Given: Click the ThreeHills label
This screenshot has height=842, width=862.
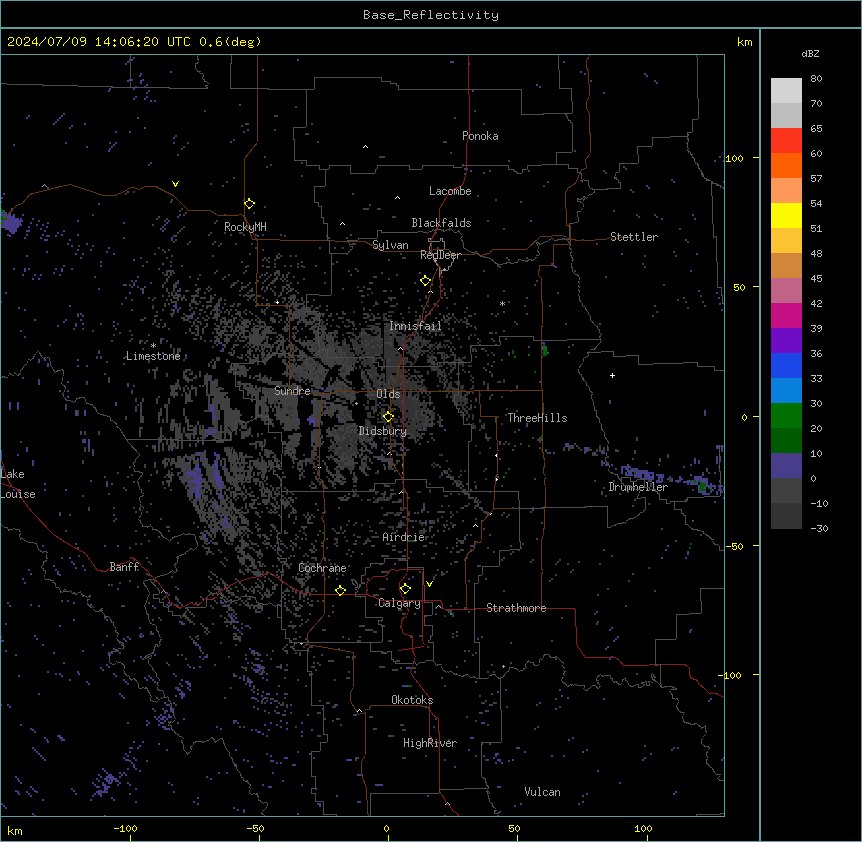Looking at the screenshot, I should 537,418.
